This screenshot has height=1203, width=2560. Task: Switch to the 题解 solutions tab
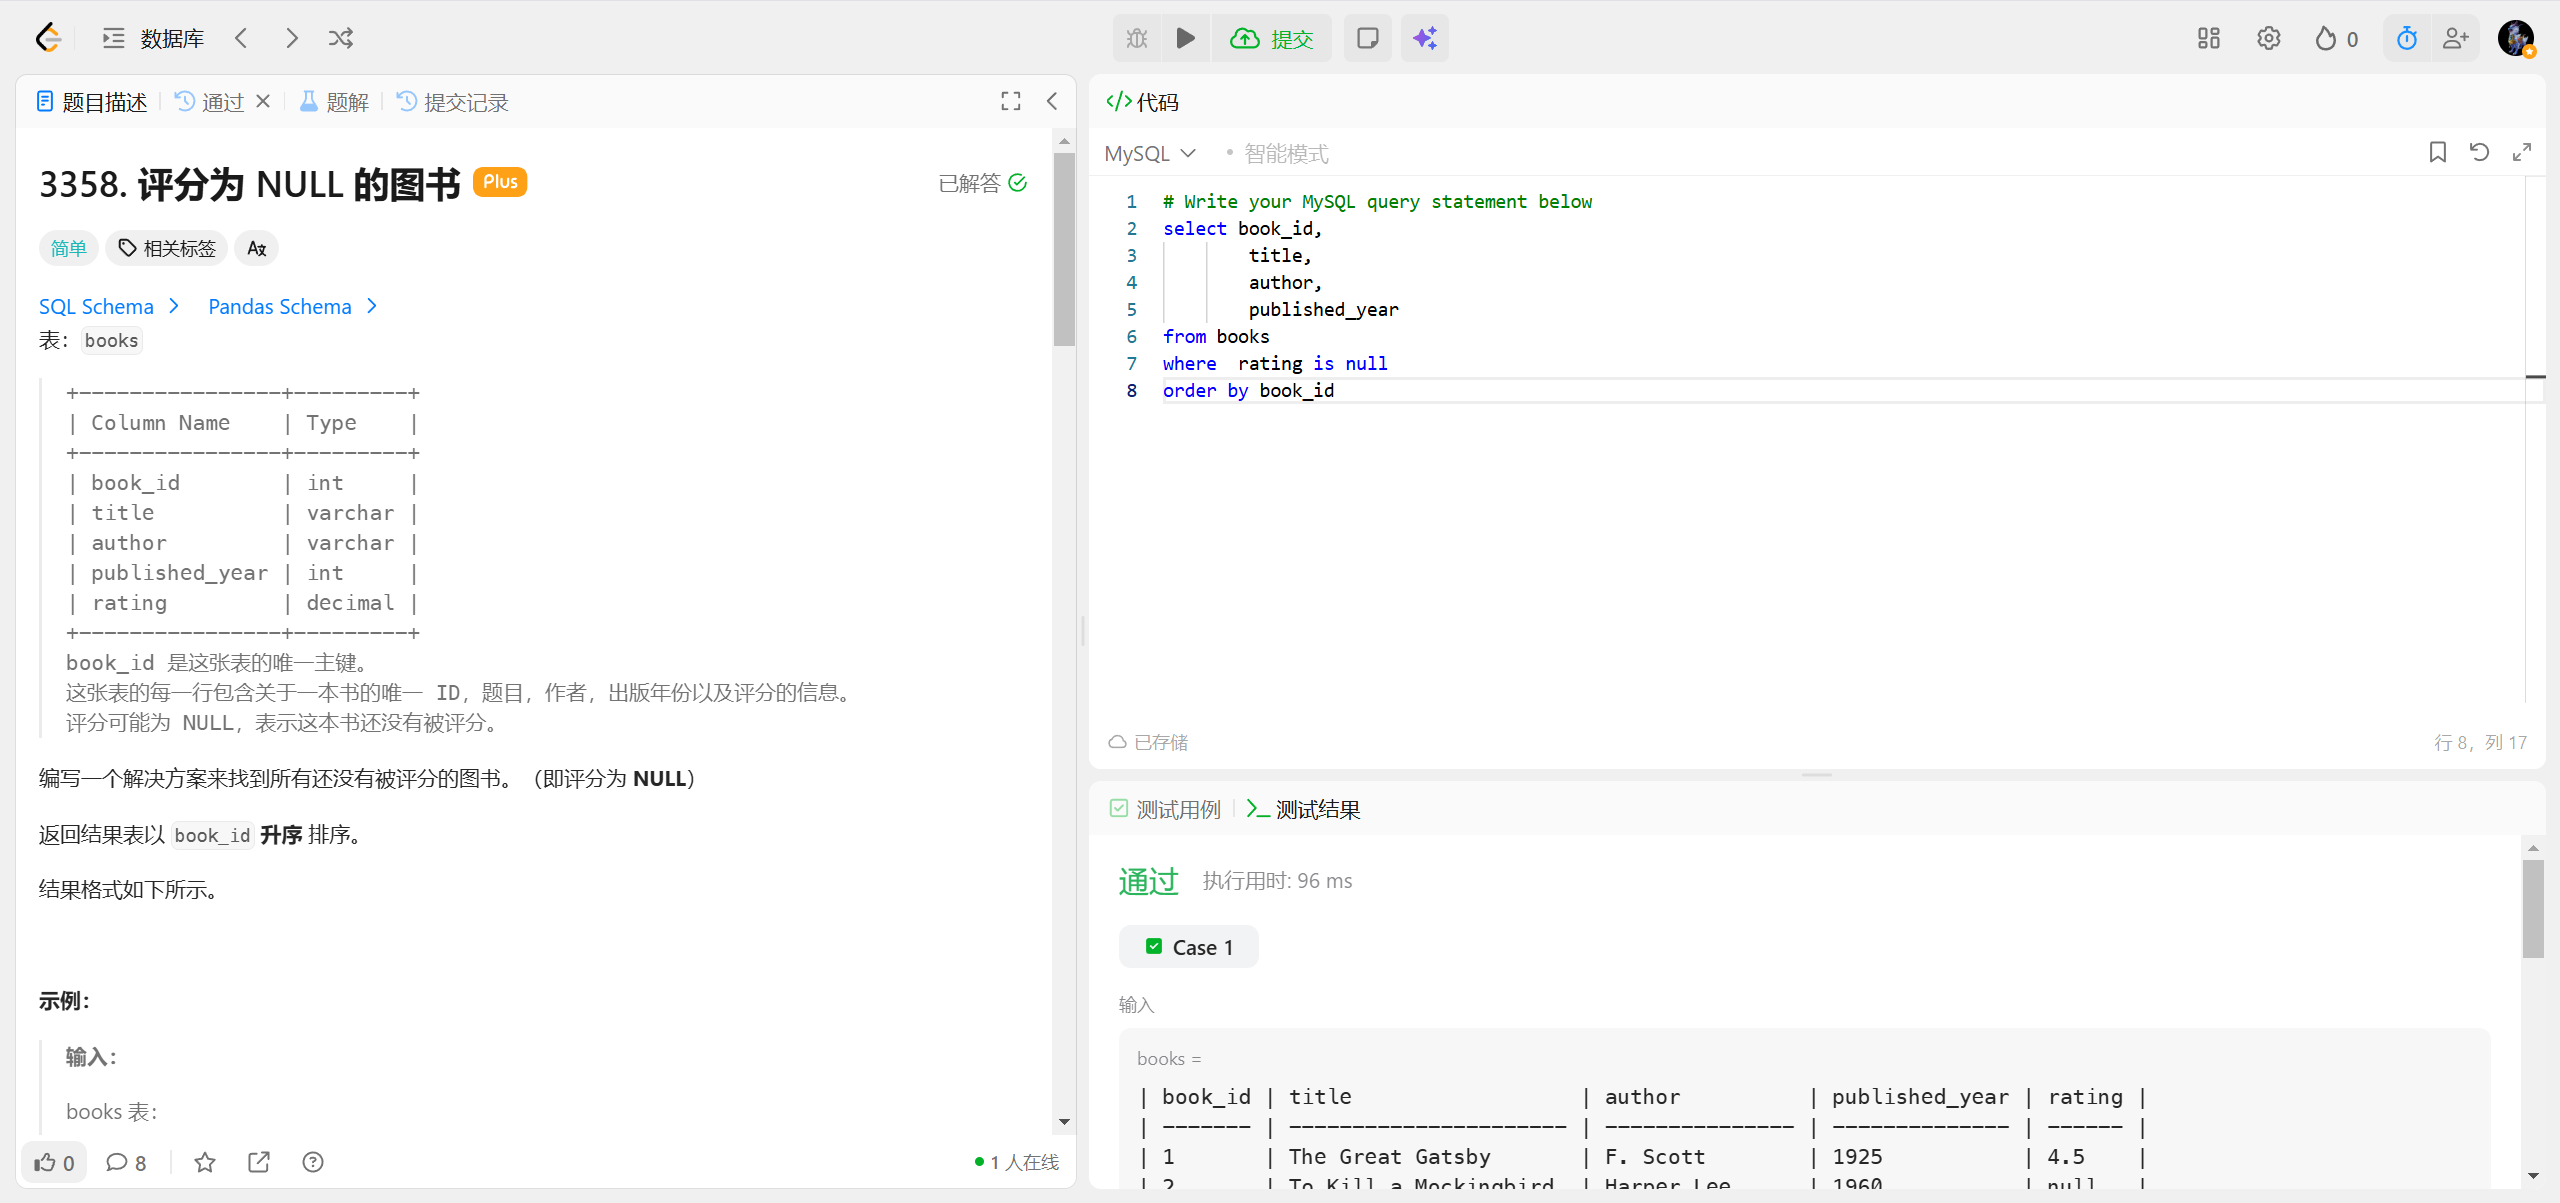pyautogui.click(x=335, y=102)
